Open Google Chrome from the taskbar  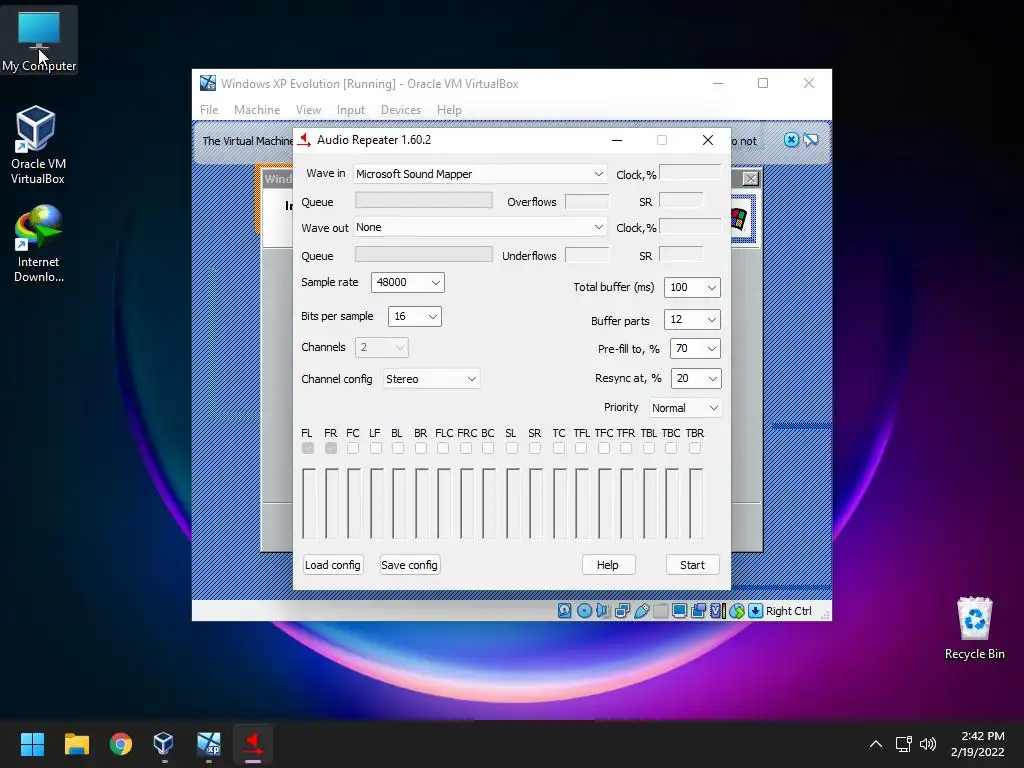[x=121, y=744]
